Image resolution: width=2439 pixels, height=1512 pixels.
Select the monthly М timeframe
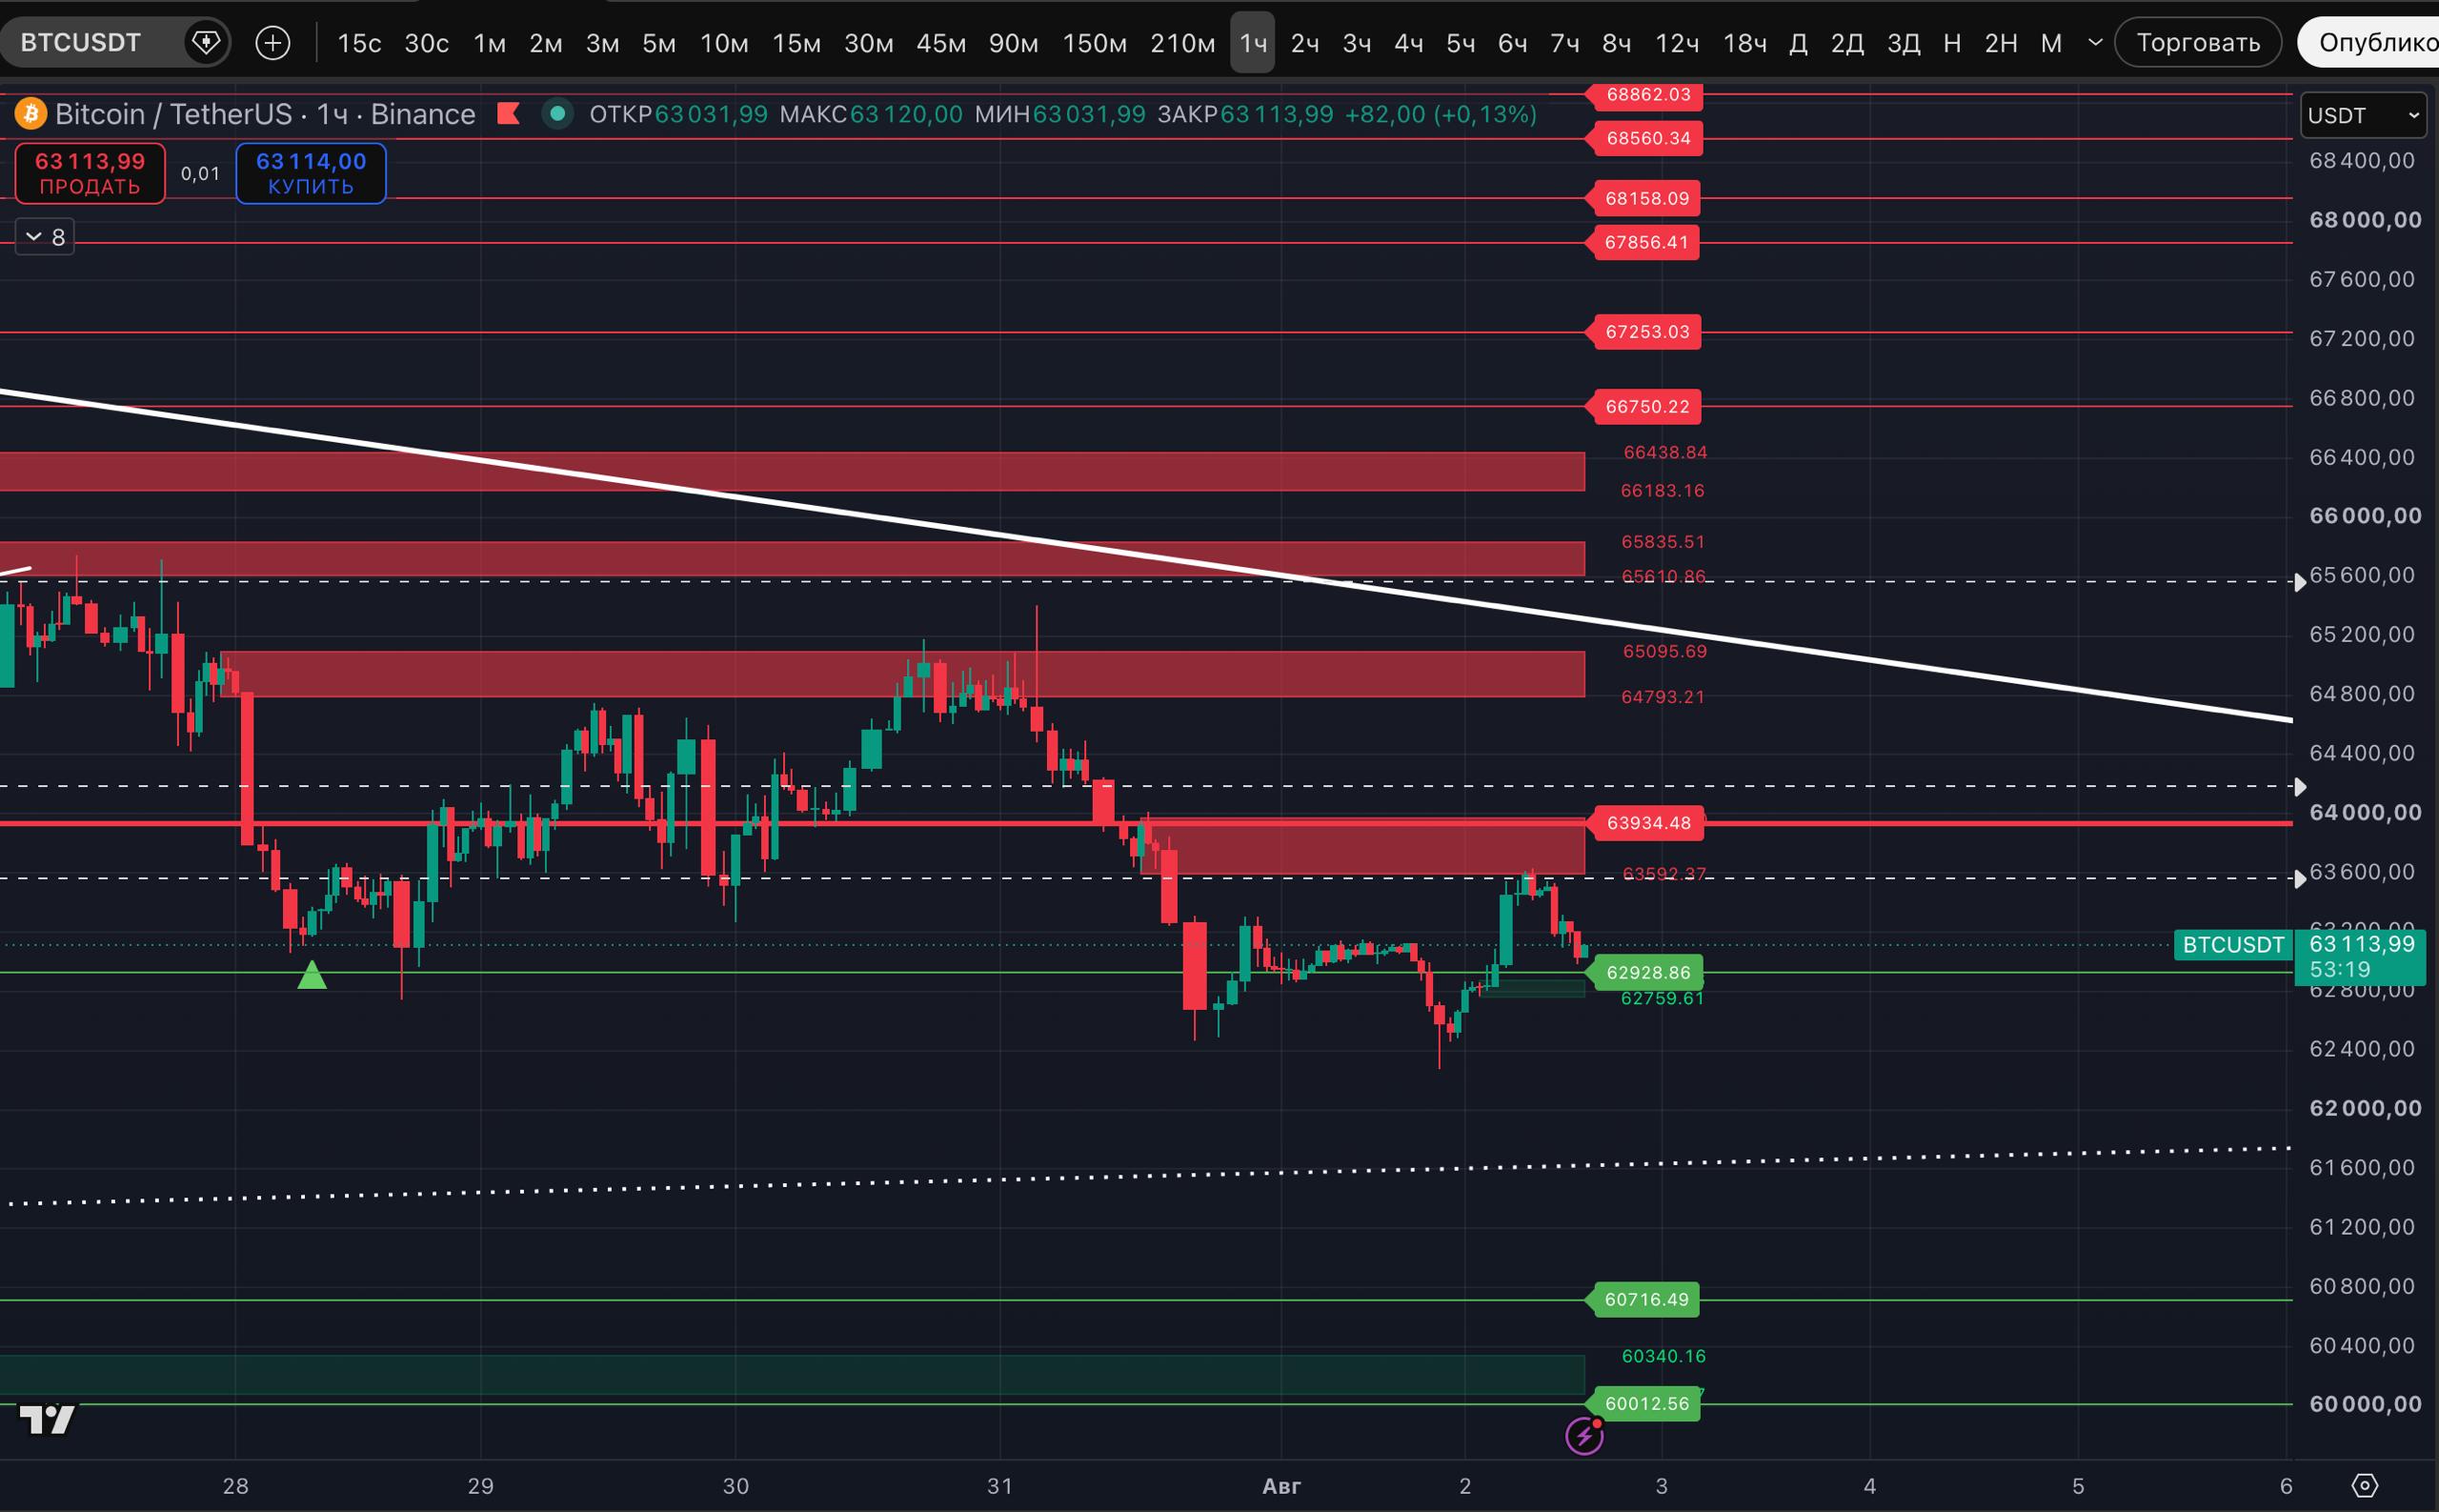click(2051, 43)
